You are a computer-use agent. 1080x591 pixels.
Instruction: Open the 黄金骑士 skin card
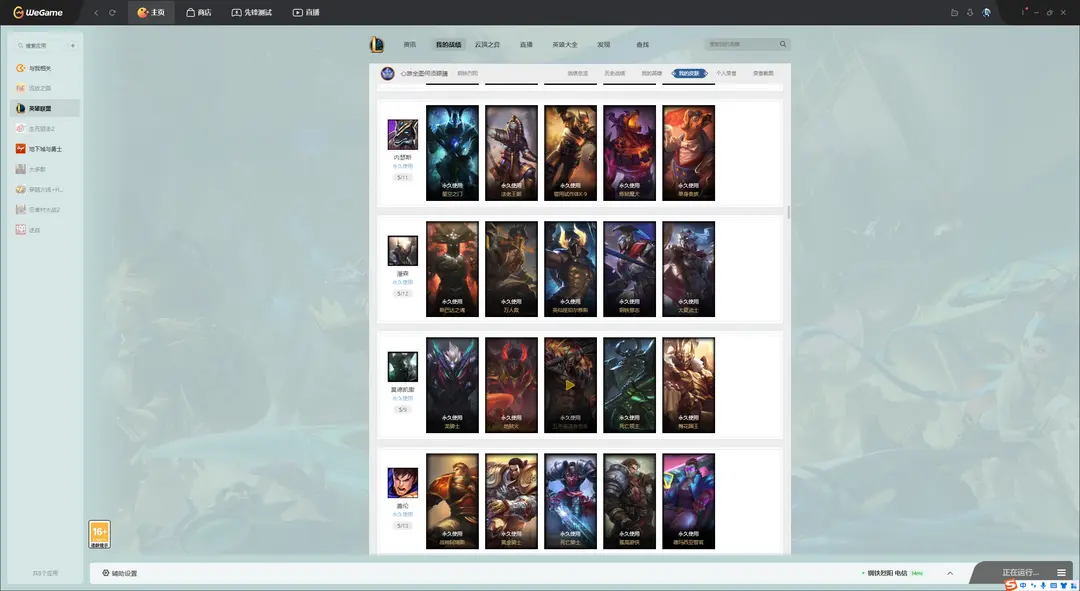pos(511,501)
